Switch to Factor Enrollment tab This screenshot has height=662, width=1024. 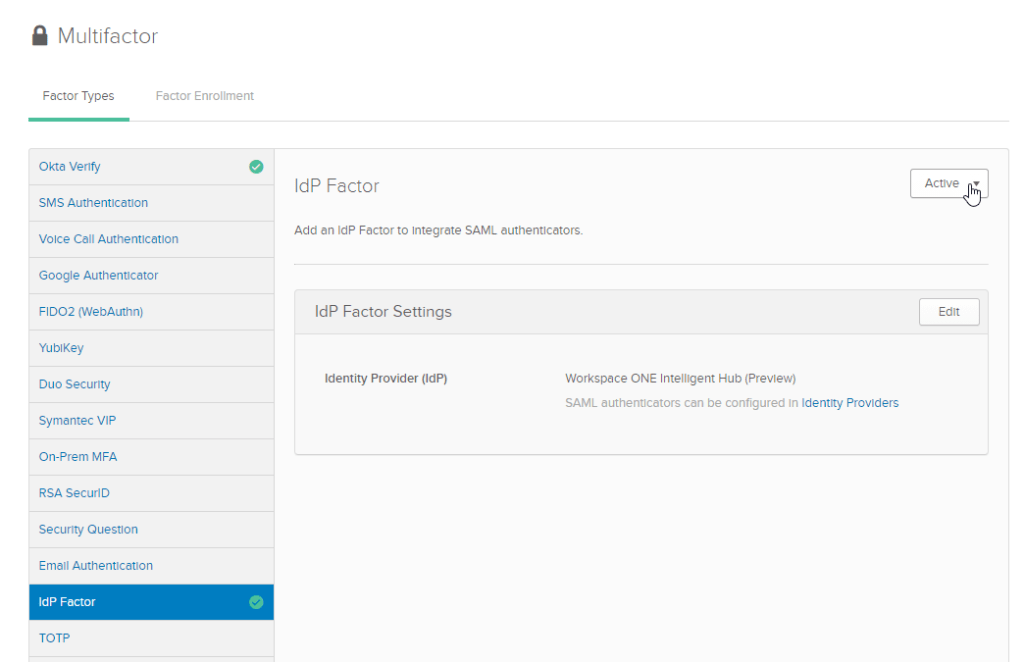[x=204, y=96]
